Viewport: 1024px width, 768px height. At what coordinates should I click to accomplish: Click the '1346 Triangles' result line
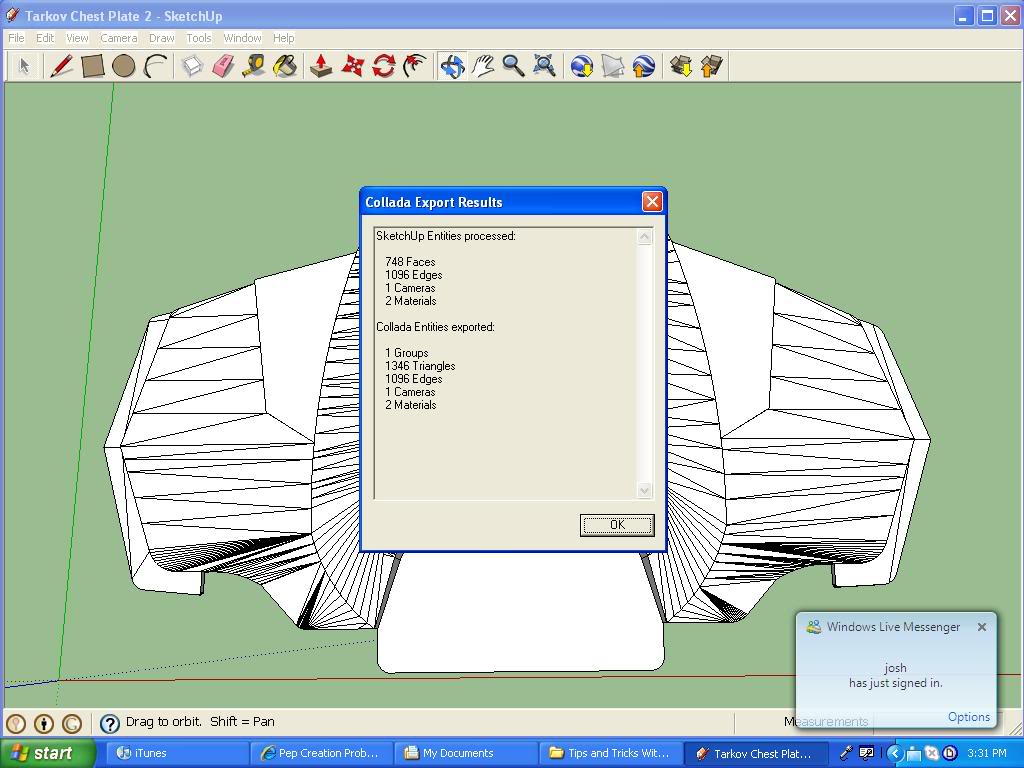tap(420, 366)
